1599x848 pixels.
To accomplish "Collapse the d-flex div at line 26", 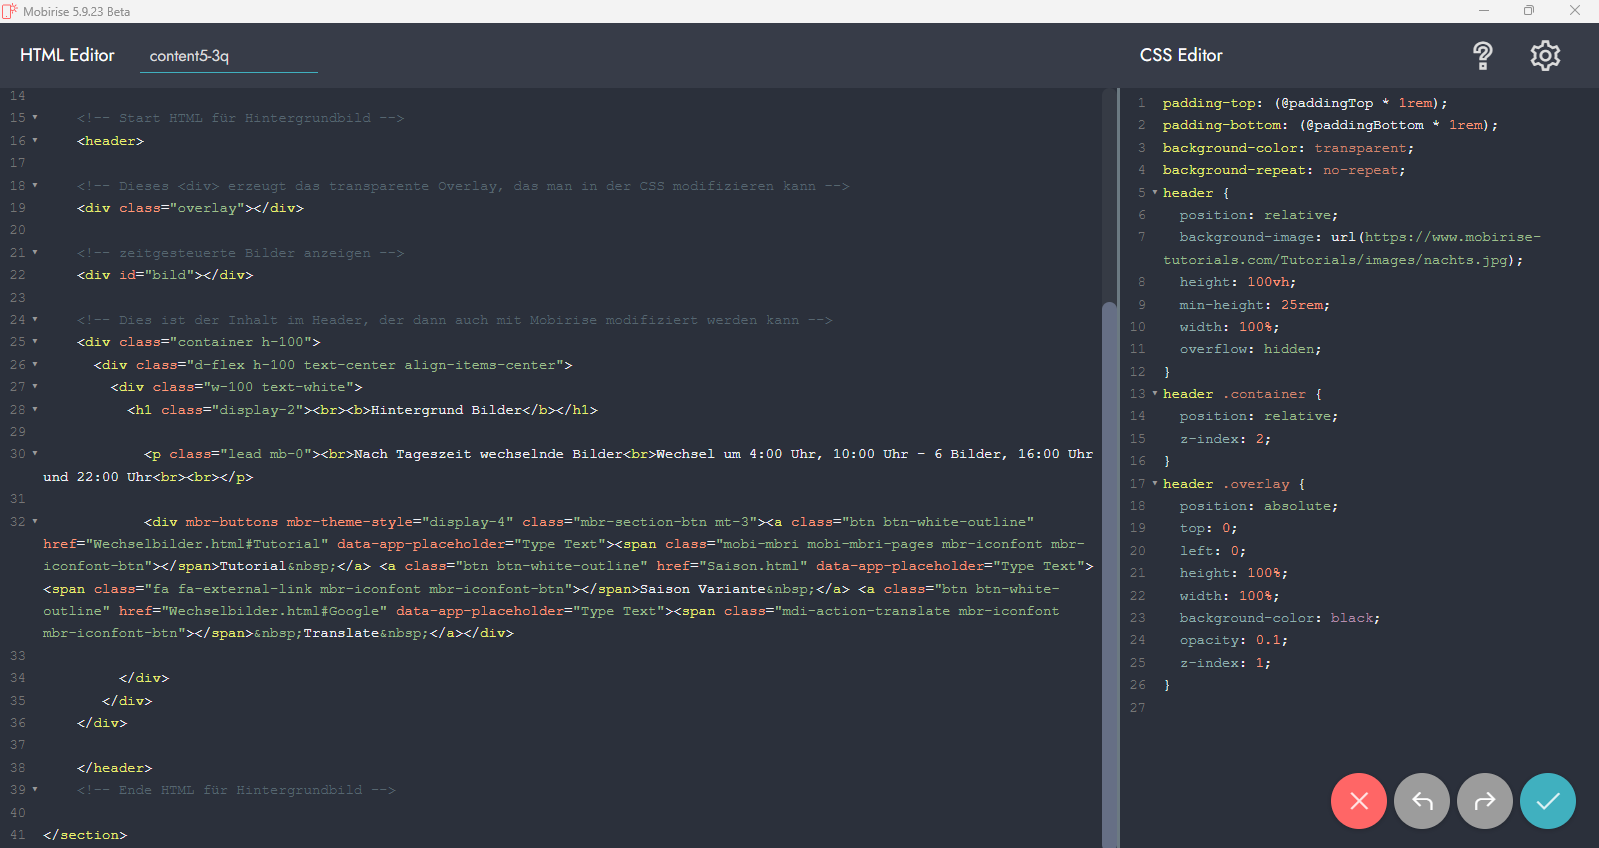I will pos(35,365).
